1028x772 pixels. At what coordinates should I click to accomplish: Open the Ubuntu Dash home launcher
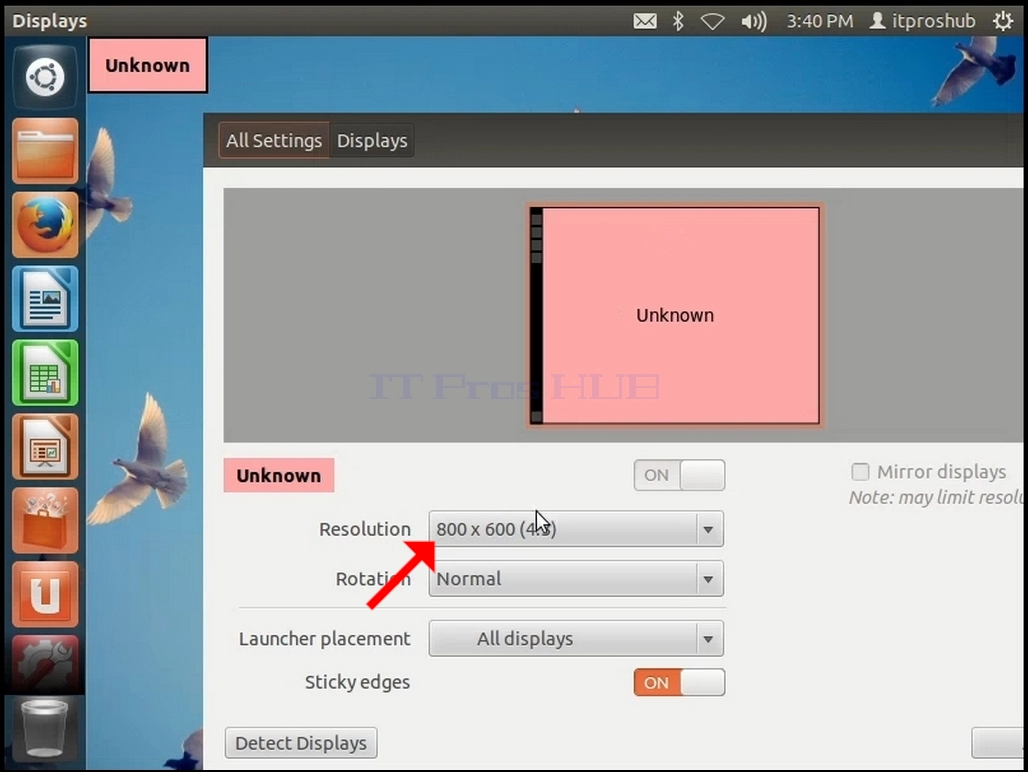pyautogui.click(x=45, y=77)
